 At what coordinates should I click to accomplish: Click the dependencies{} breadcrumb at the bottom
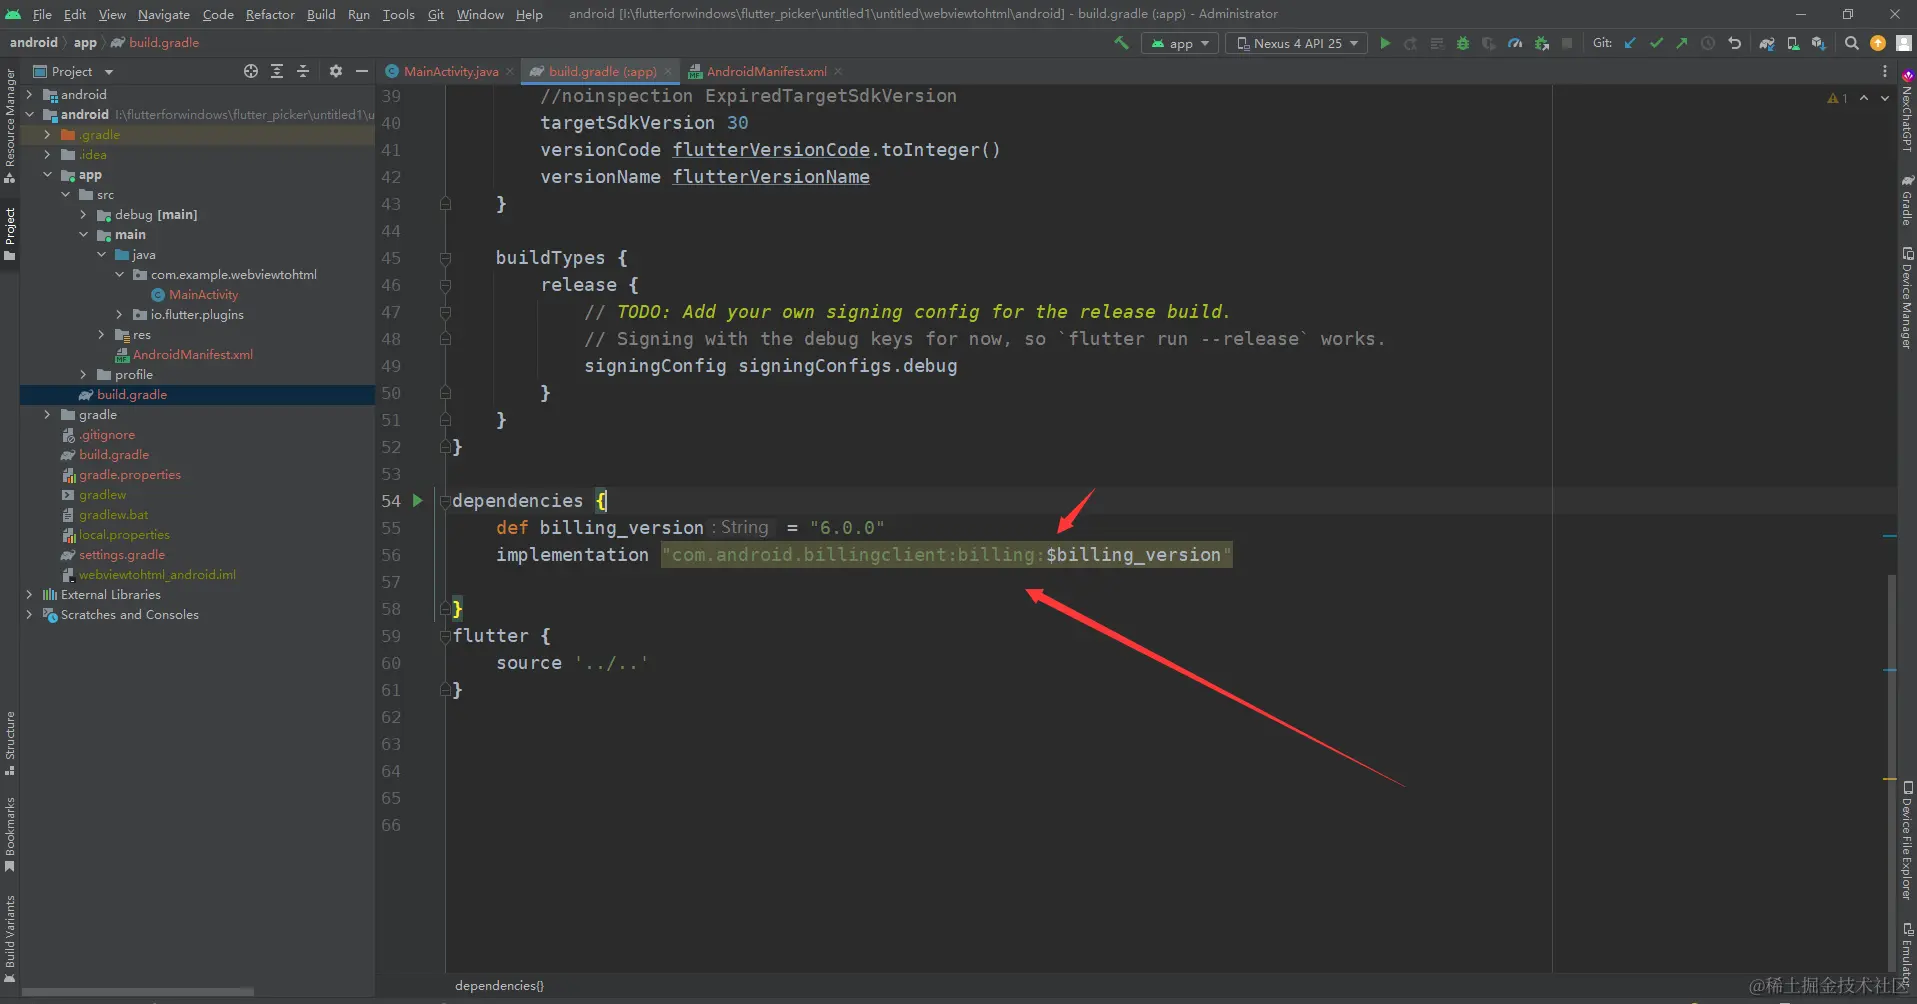coord(499,985)
